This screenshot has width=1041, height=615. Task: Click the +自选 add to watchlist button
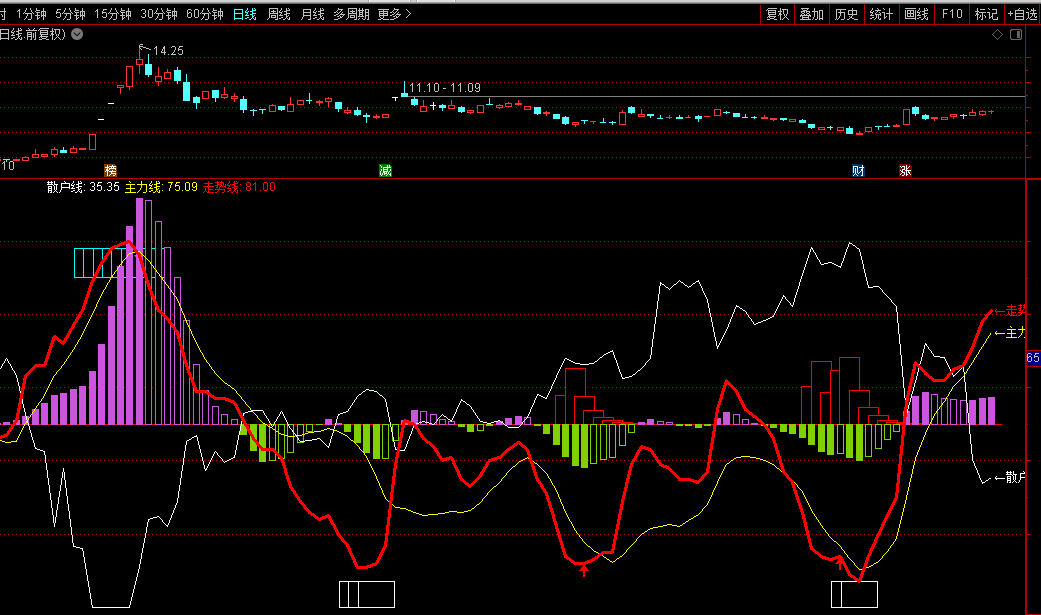pyautogui.click(x=1022, y=14)
